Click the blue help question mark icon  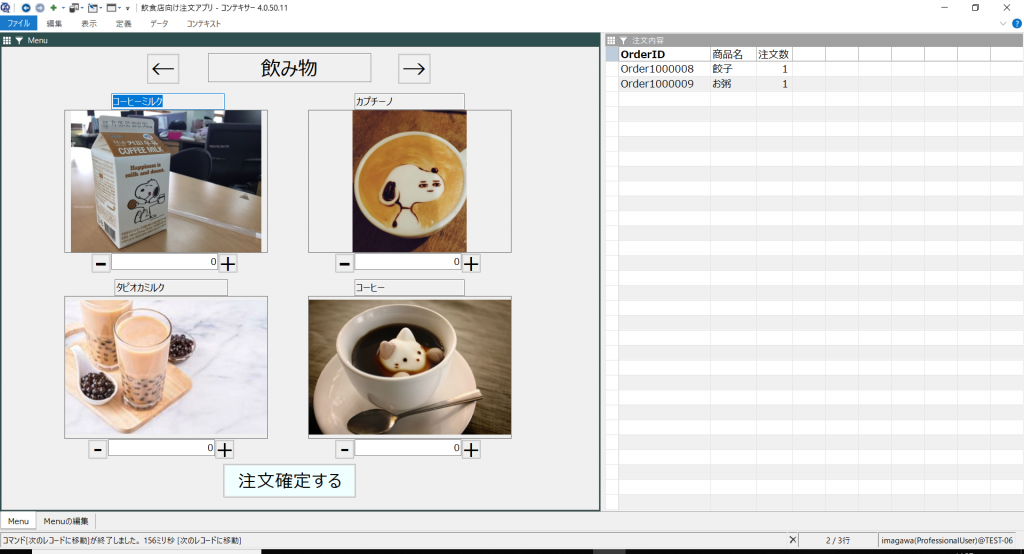click(x=1017, y=23)
